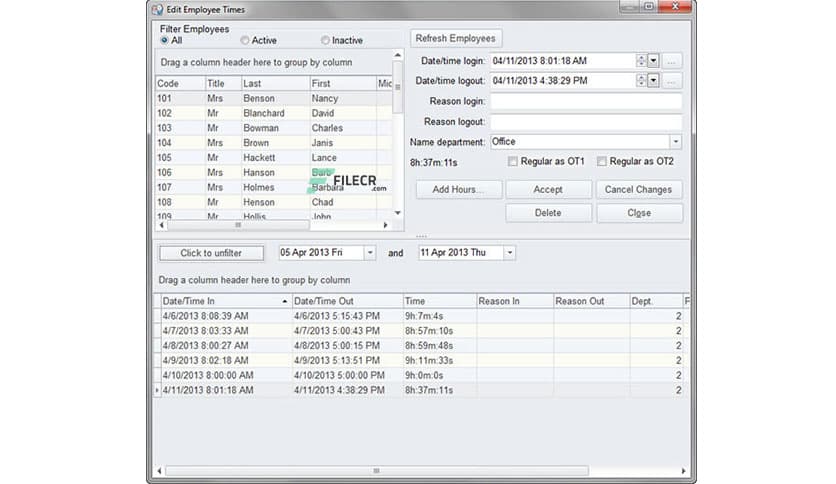This screenshot has height=484, width=836.
Task: Sort by the Last column header
Action: [x=275, y=84]
